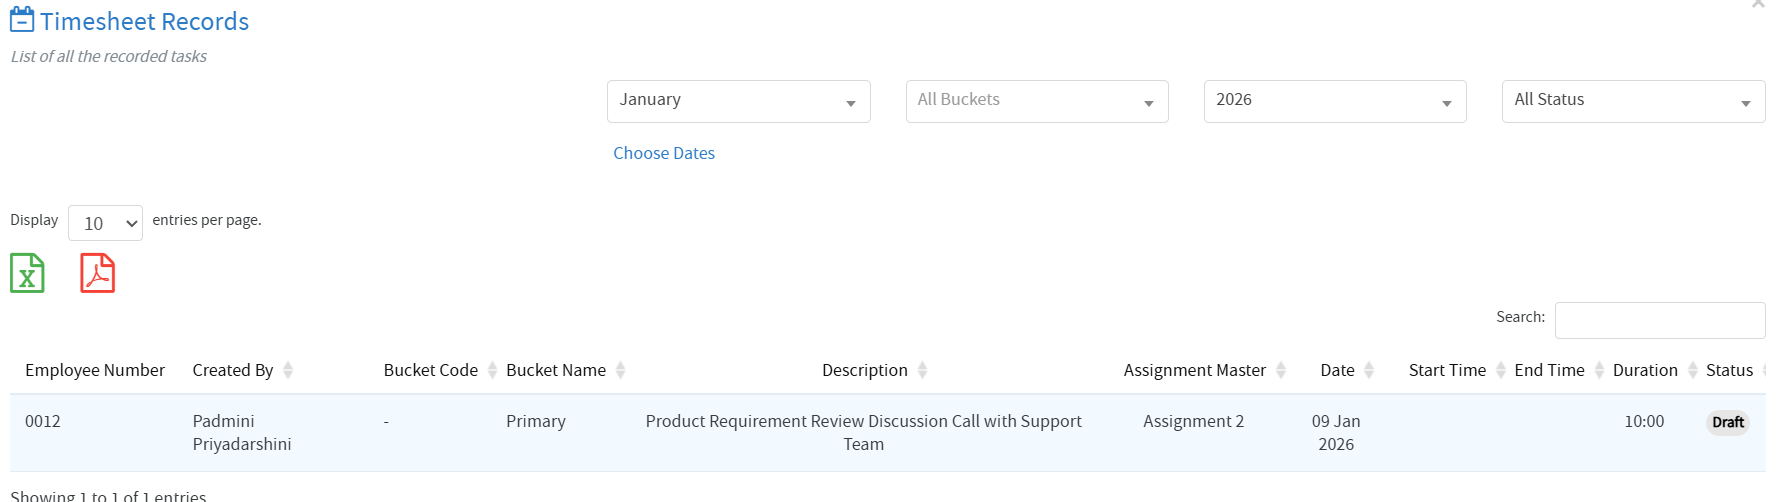This screenshot has height=502, width=1783.
Task: Sort by Start Time column arrows
Action: 1500,371
